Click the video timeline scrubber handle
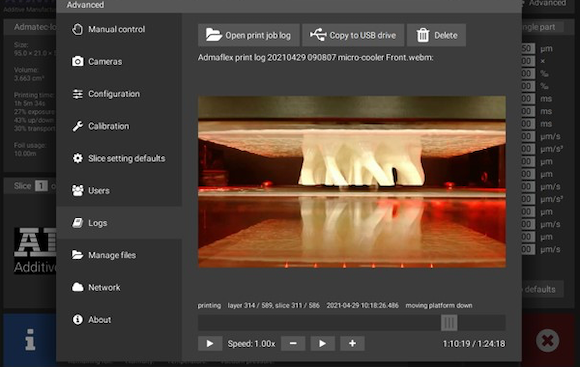 point(449,323)
